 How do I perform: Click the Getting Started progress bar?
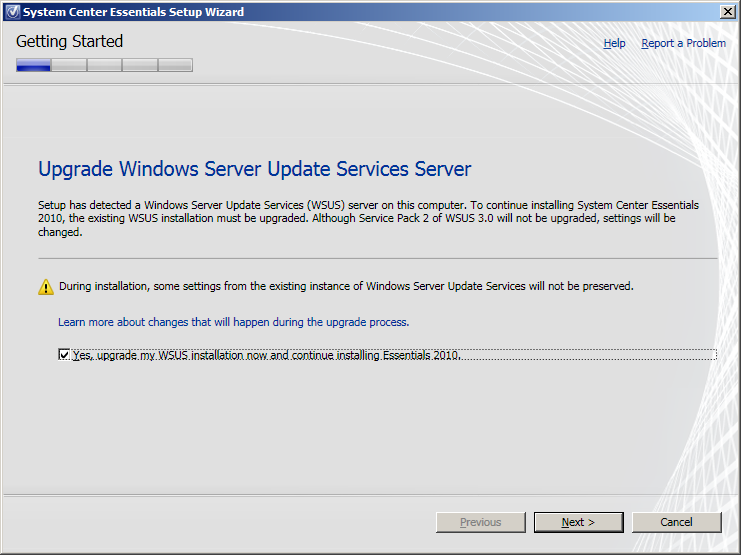click(104, 65)
